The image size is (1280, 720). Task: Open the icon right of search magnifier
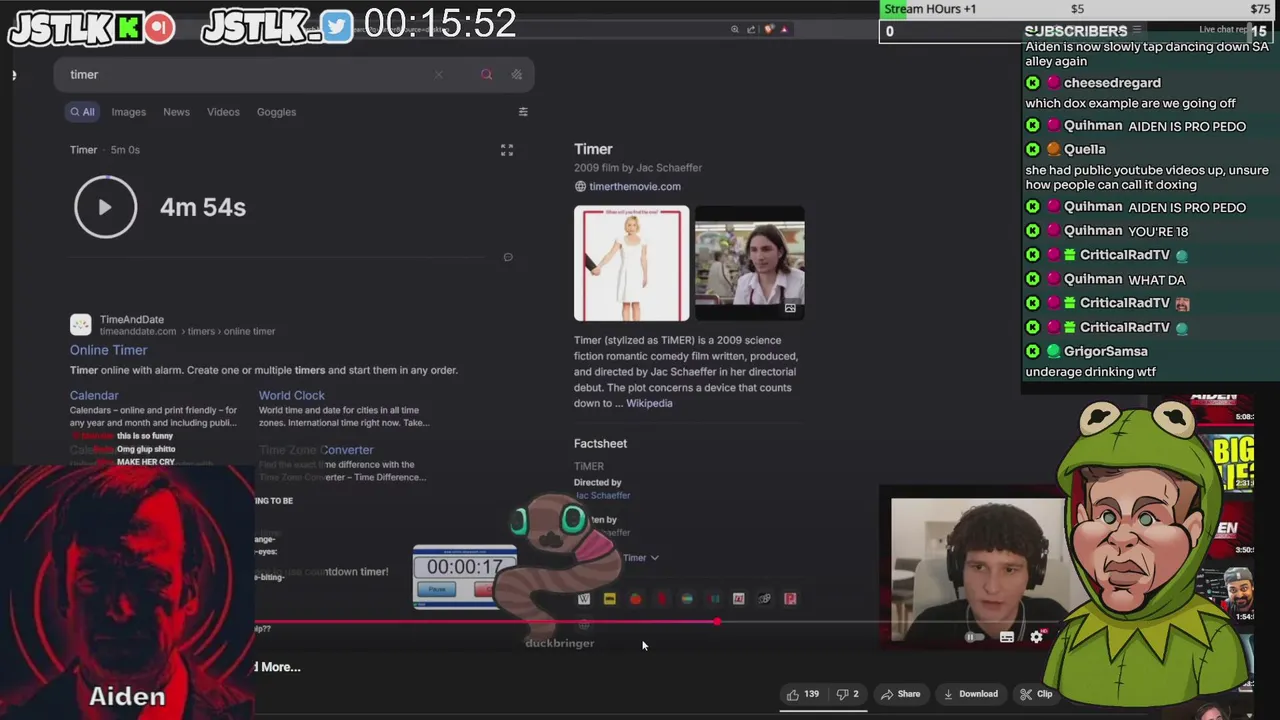[516, 74]
